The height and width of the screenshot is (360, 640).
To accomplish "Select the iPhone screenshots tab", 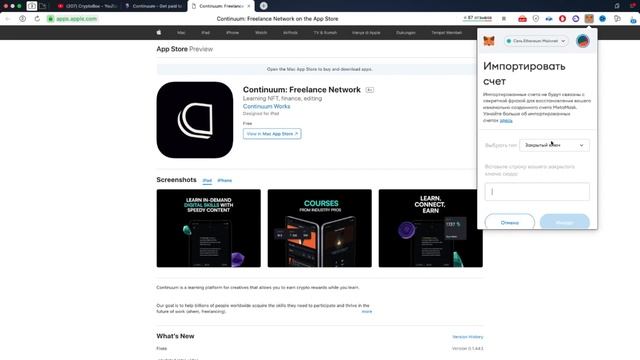I will point(224,180).
